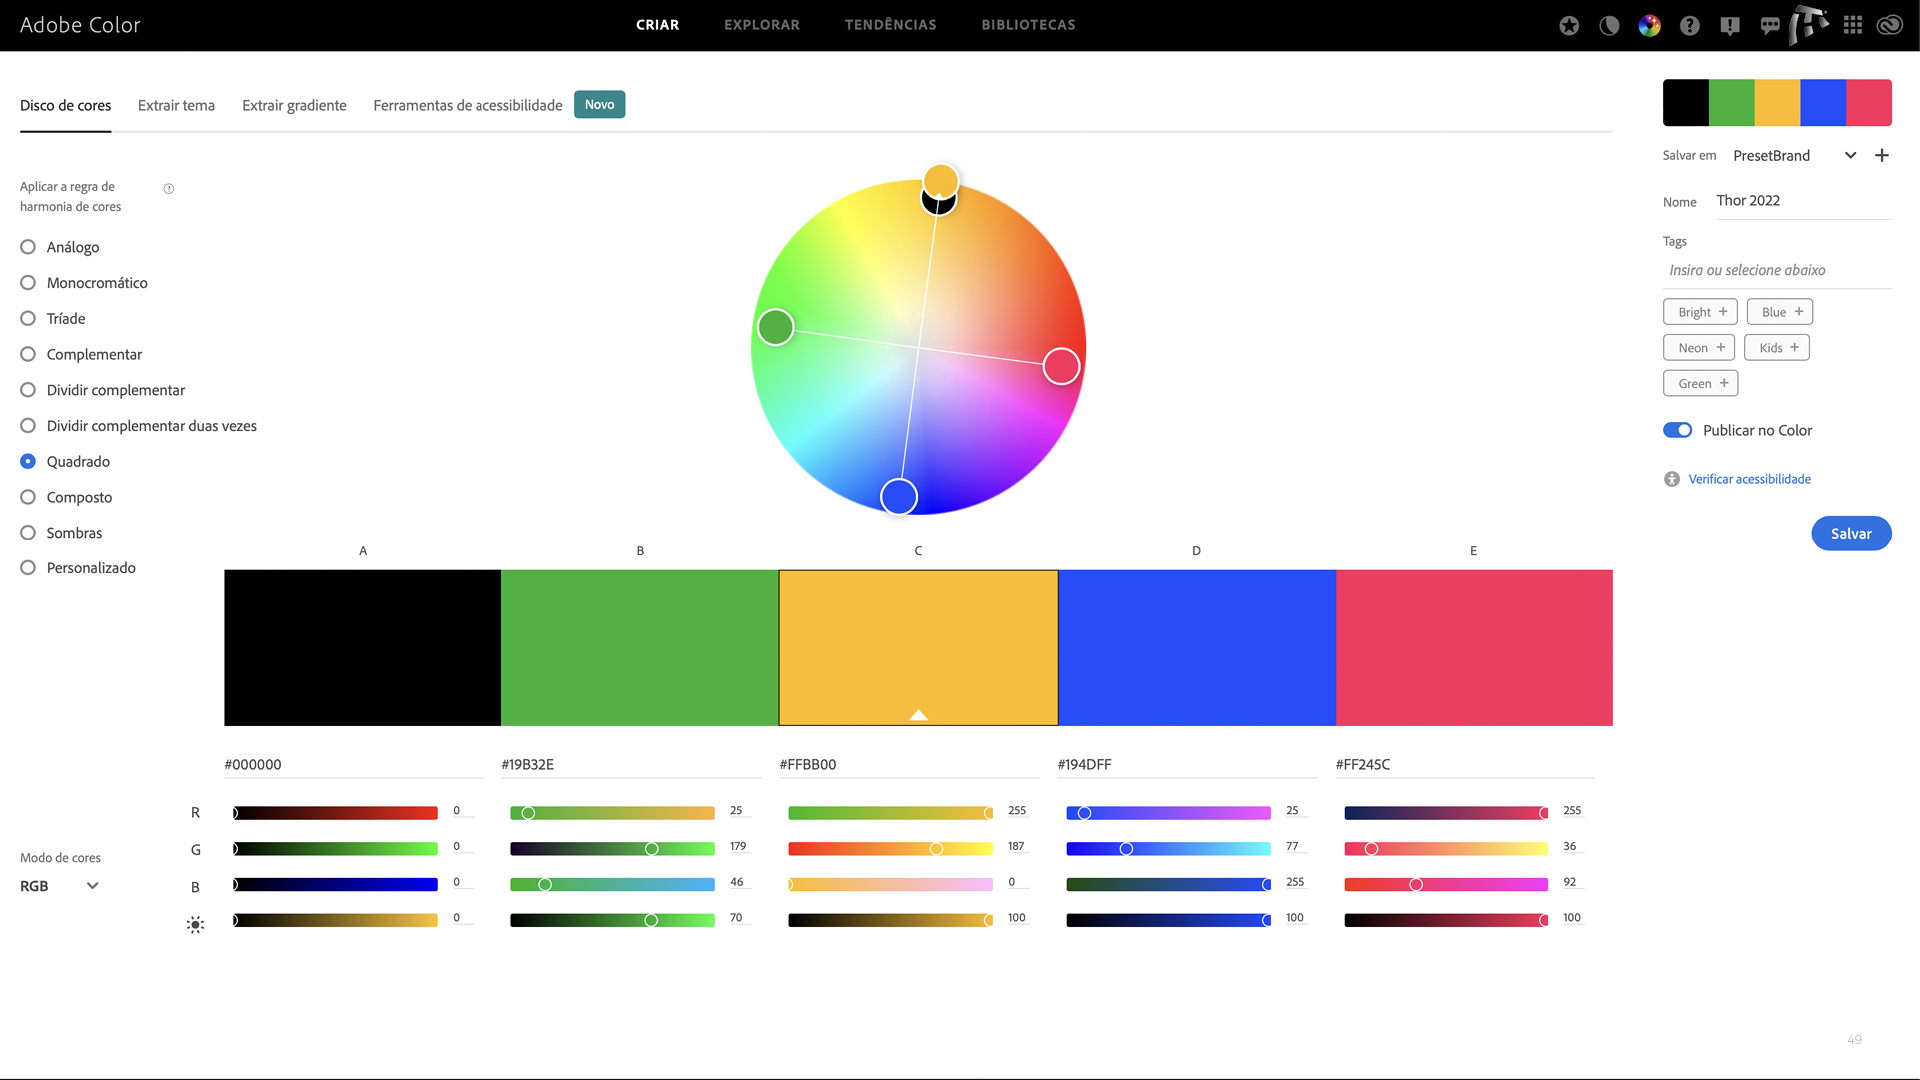This screenshot has height=1080, width=1920.
Task: Select the Análogo harmony rule
Action: pos(28,247)
